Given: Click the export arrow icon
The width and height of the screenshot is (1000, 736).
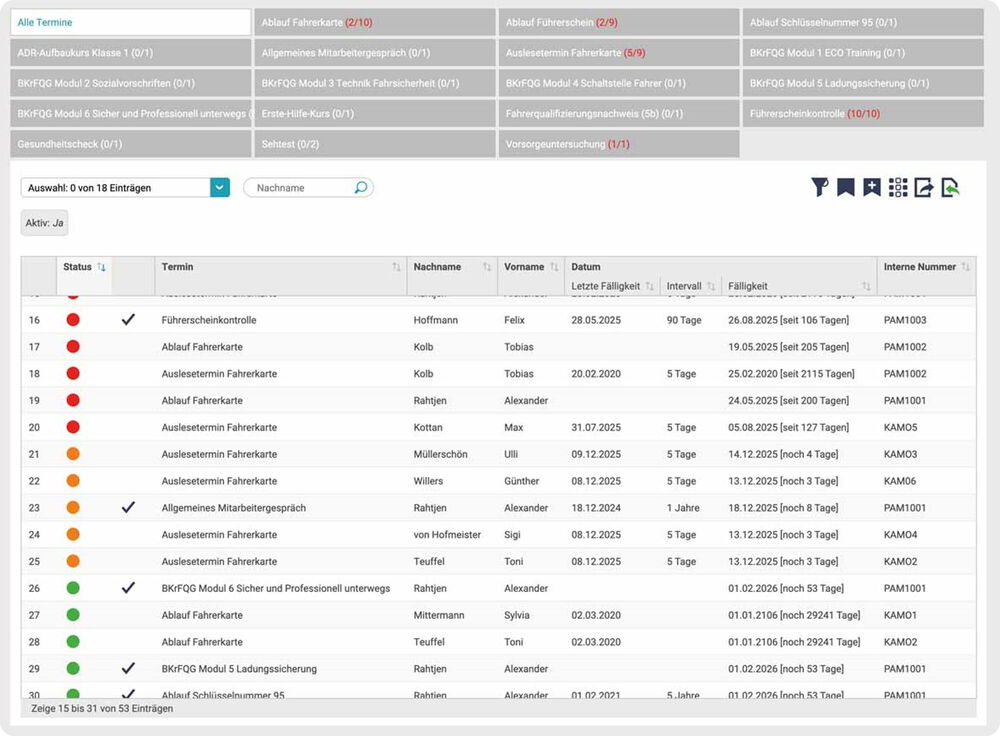Looking at the screenshot, I should click(924, 187).
